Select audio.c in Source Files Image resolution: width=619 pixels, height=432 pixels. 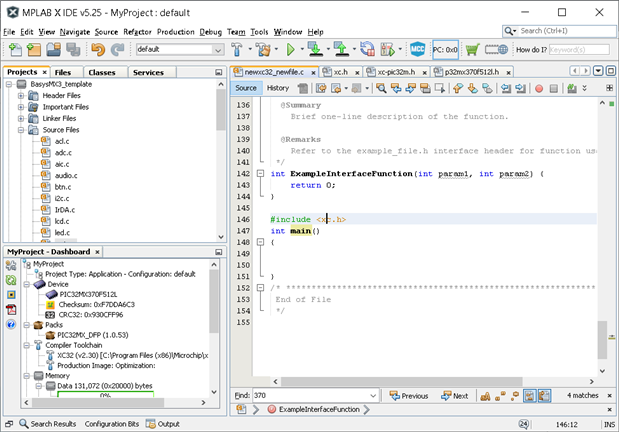coord(66,176)
